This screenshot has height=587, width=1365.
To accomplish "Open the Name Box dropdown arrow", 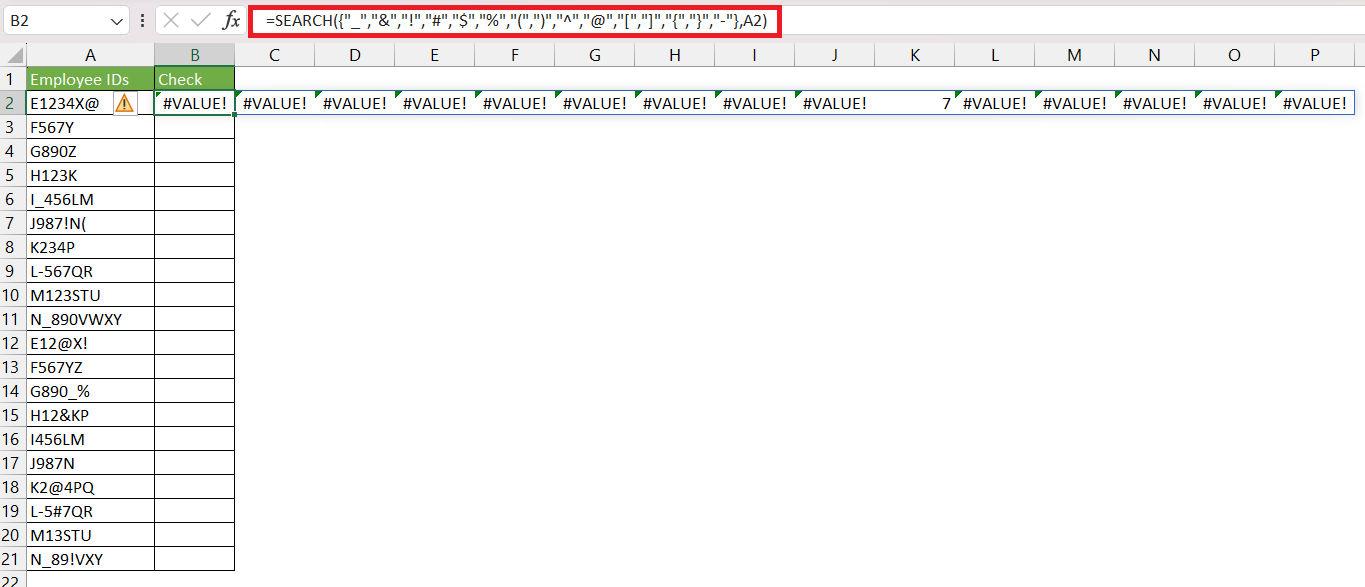I will point(117,20).
